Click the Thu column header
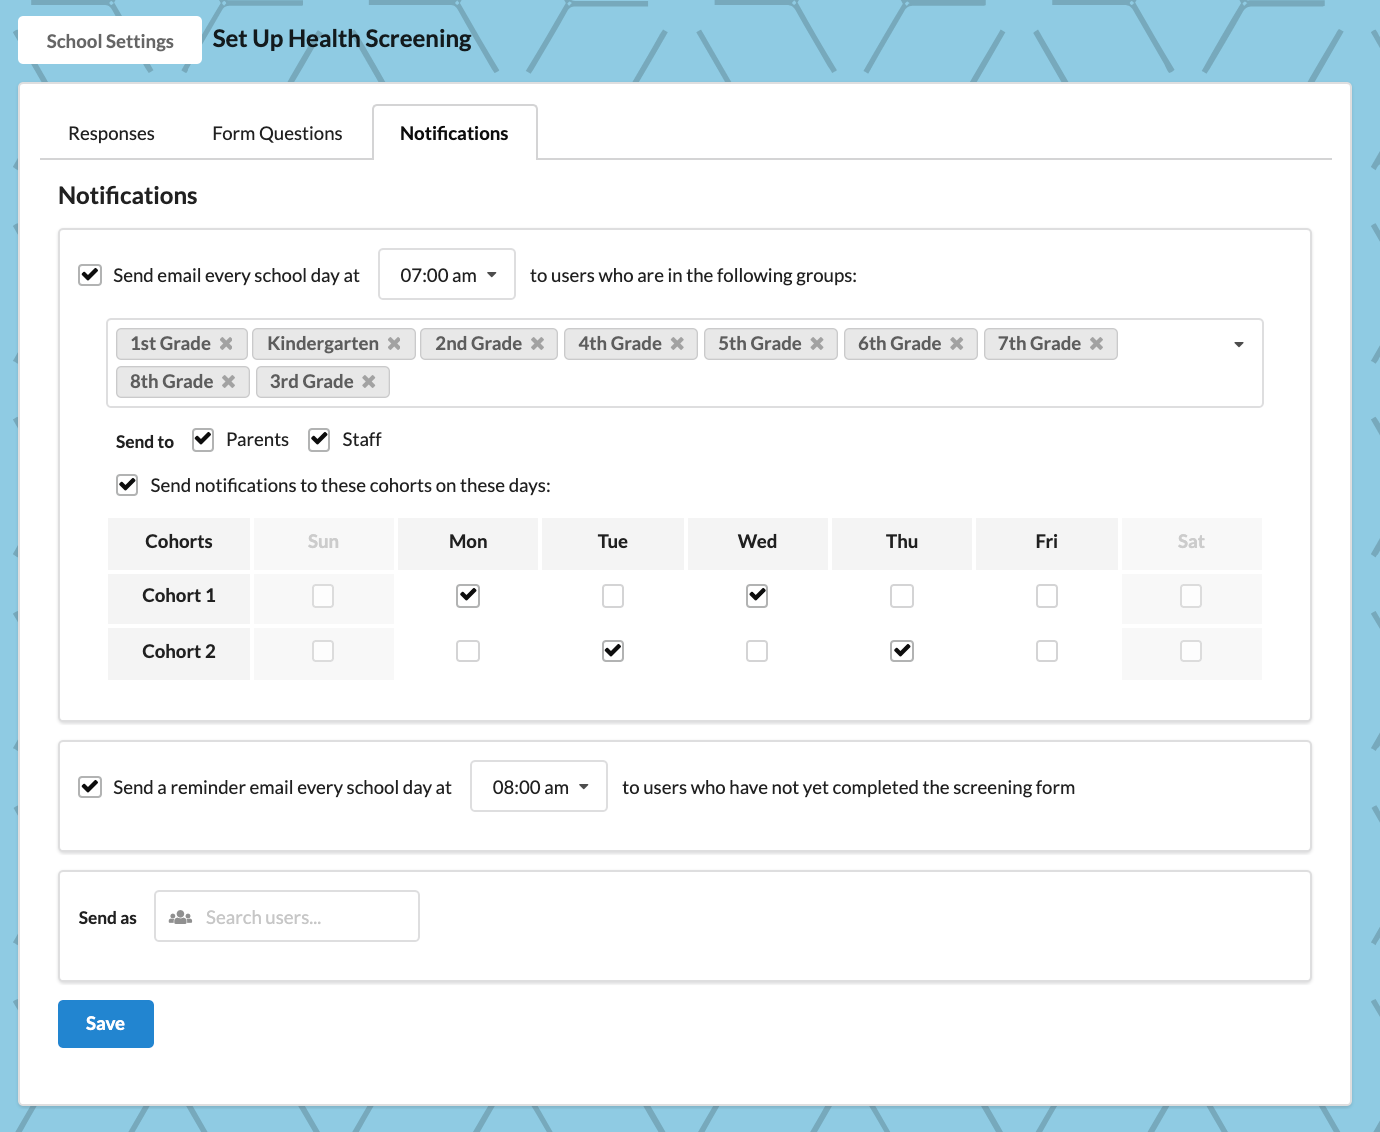1380x1132 pixels. pos(902,542)
